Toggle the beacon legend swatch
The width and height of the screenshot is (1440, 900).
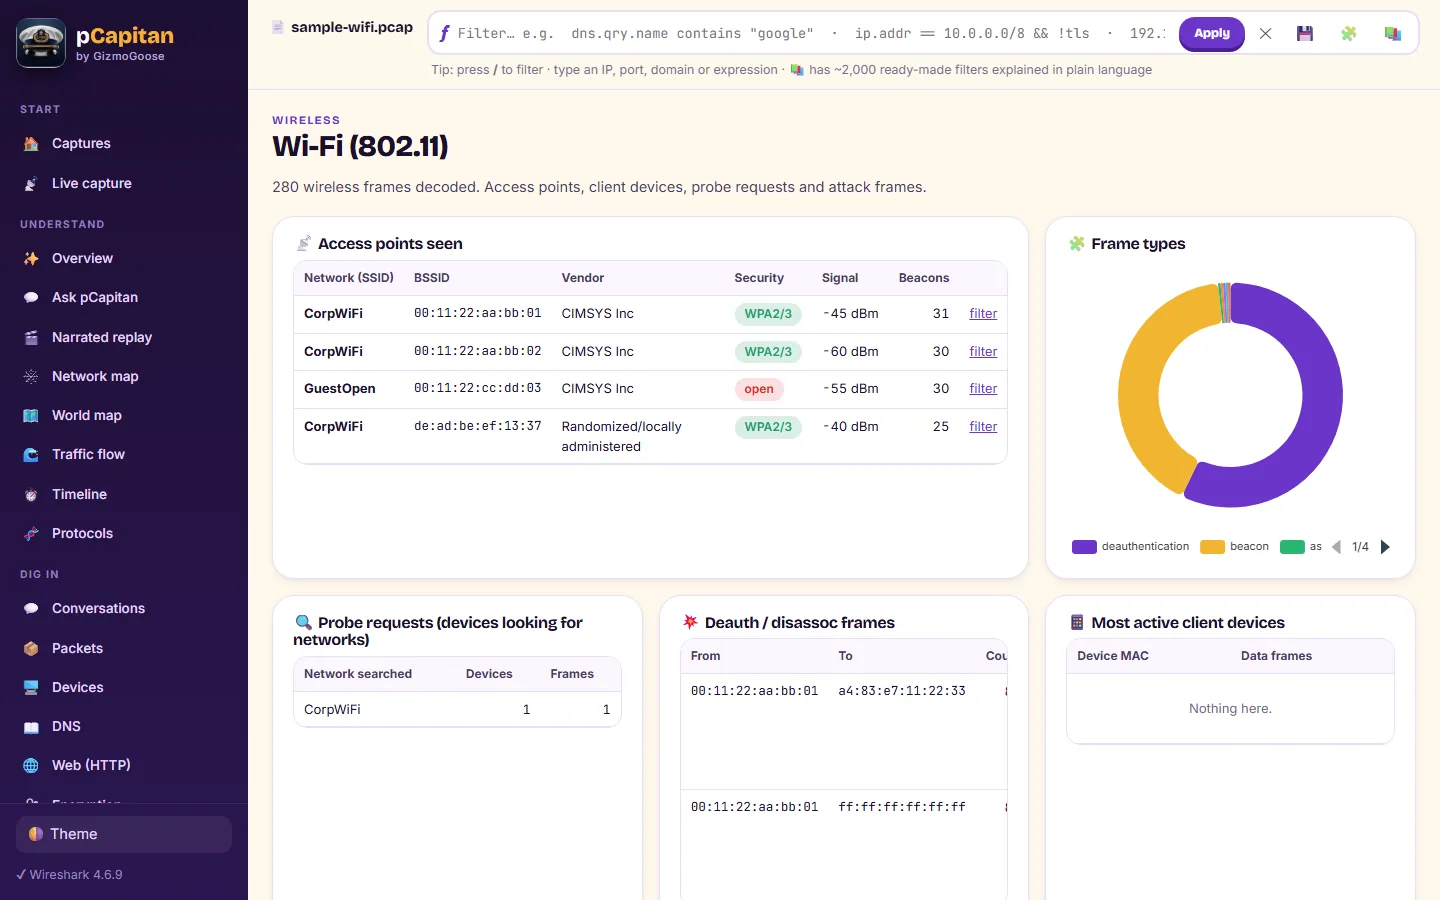(1212, 547)
